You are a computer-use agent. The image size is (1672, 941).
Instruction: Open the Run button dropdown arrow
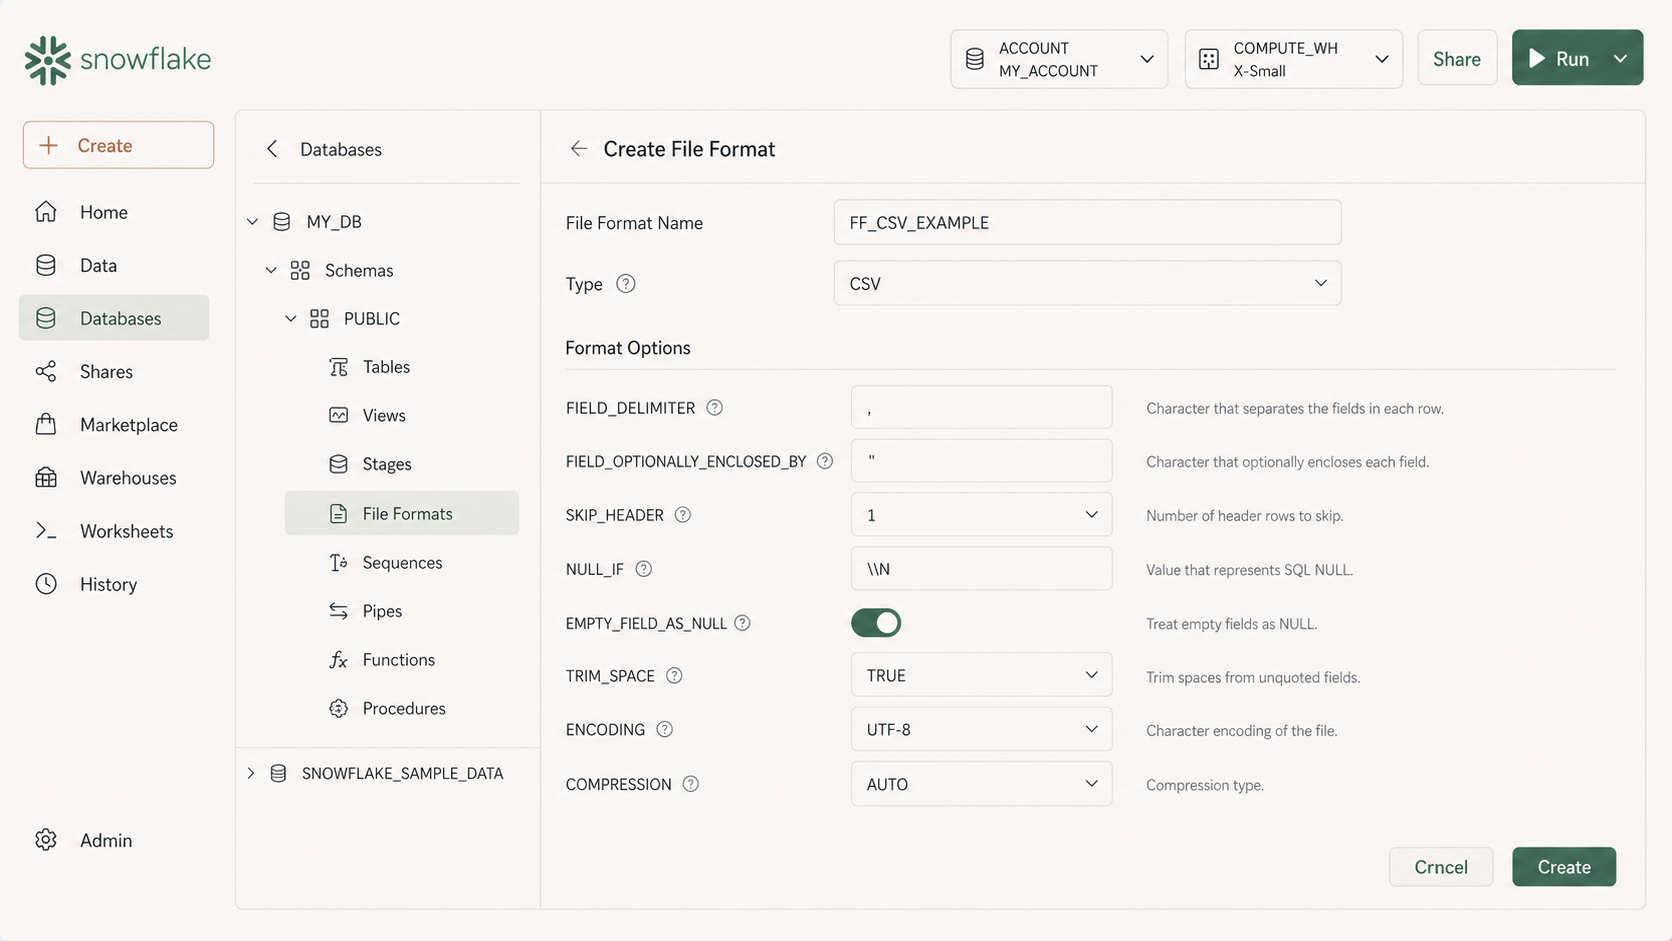coord(1621,59)
